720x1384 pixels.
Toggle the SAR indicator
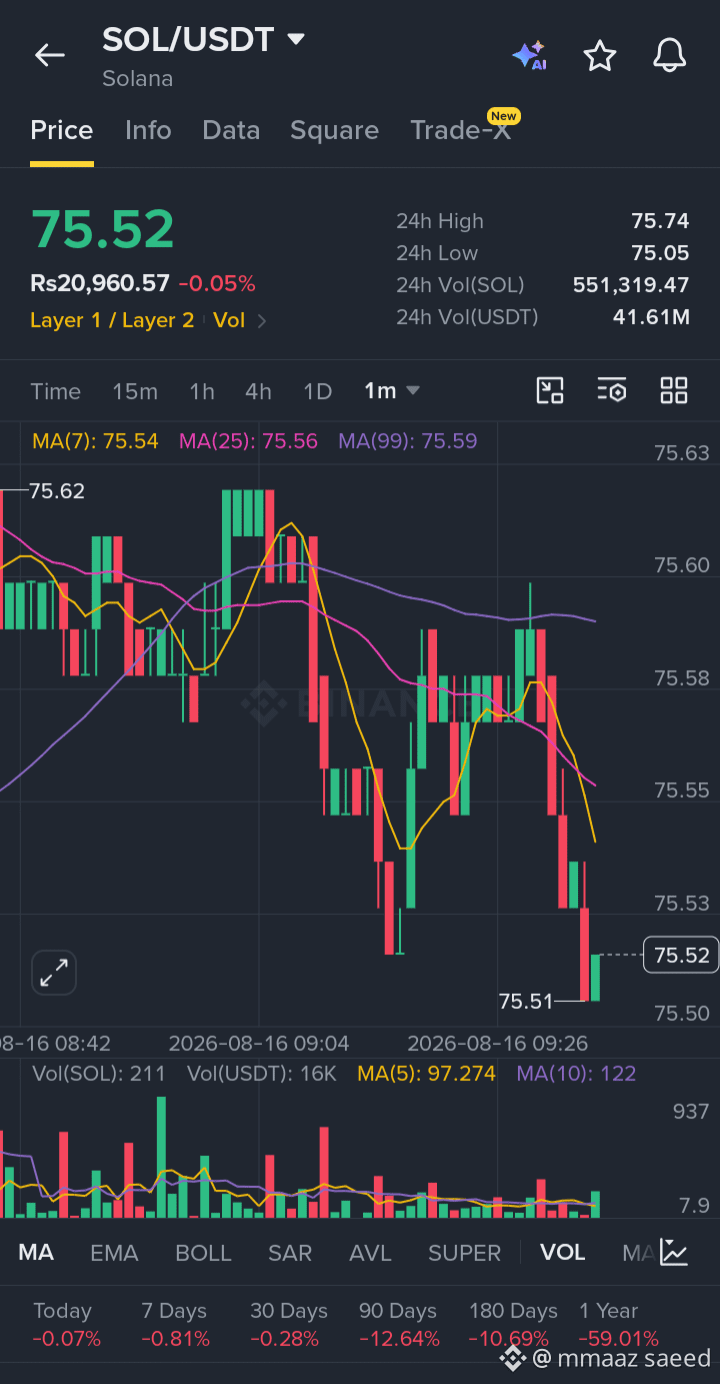pyautogui.click(x=290, y=1253)
